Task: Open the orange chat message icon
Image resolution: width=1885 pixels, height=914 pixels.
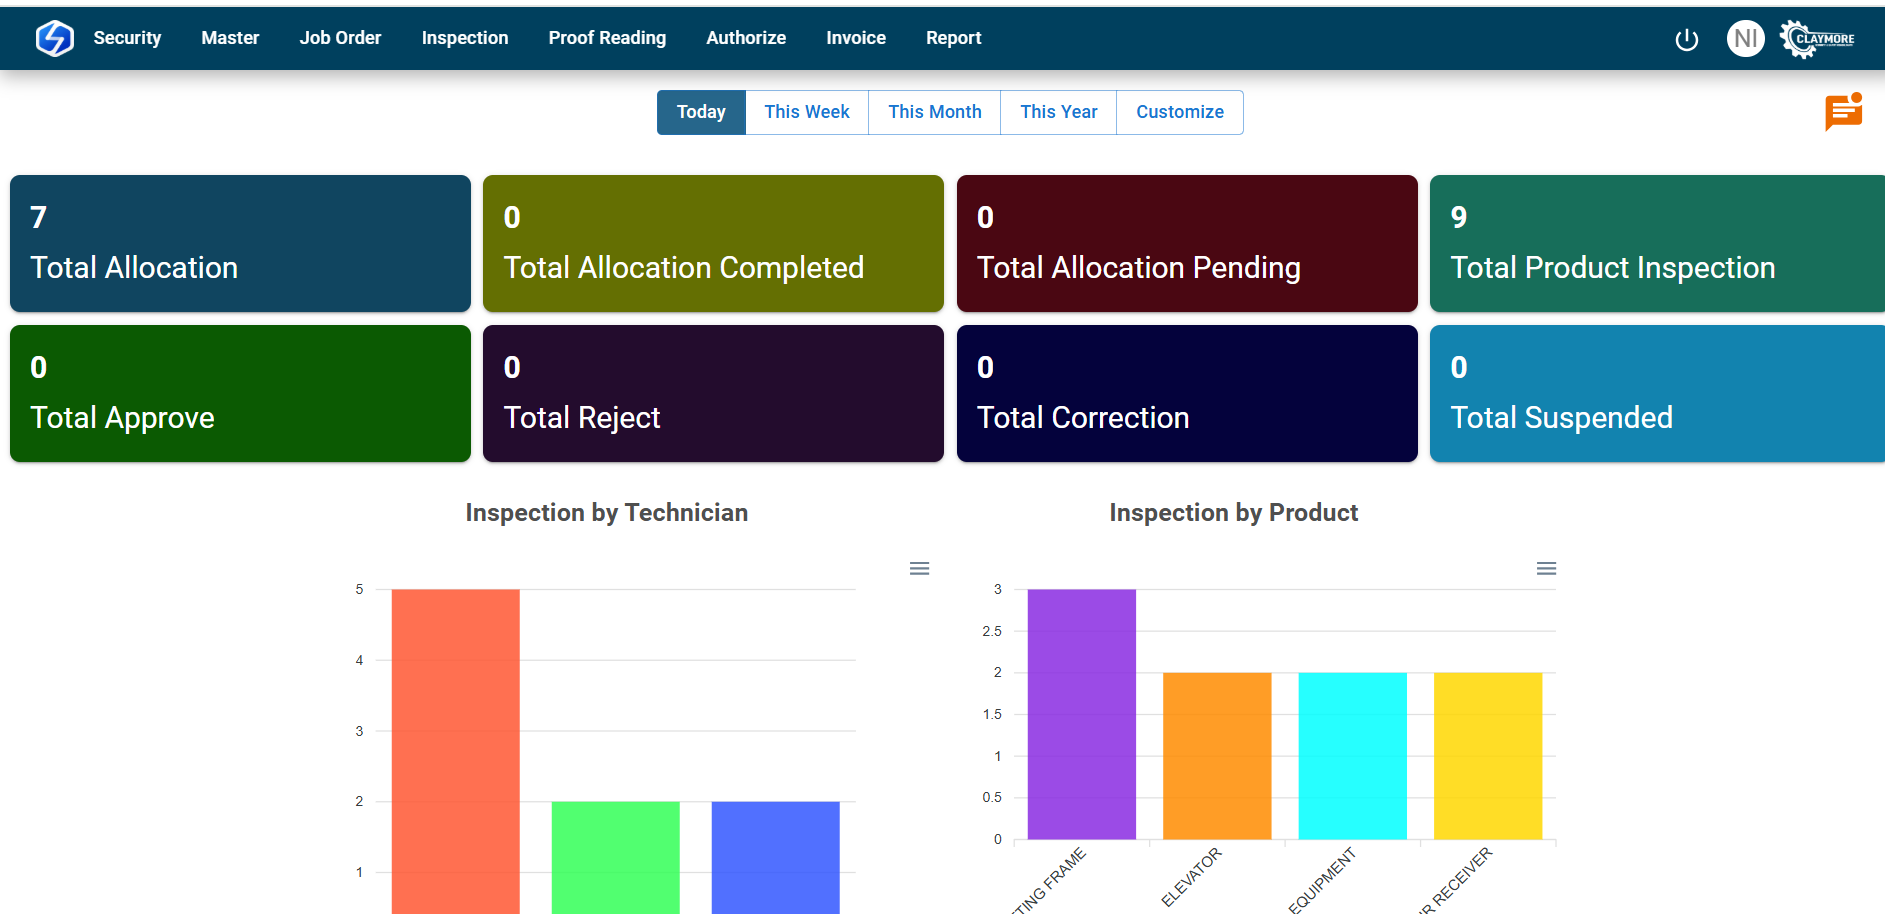Action: tap(1843, 112)
